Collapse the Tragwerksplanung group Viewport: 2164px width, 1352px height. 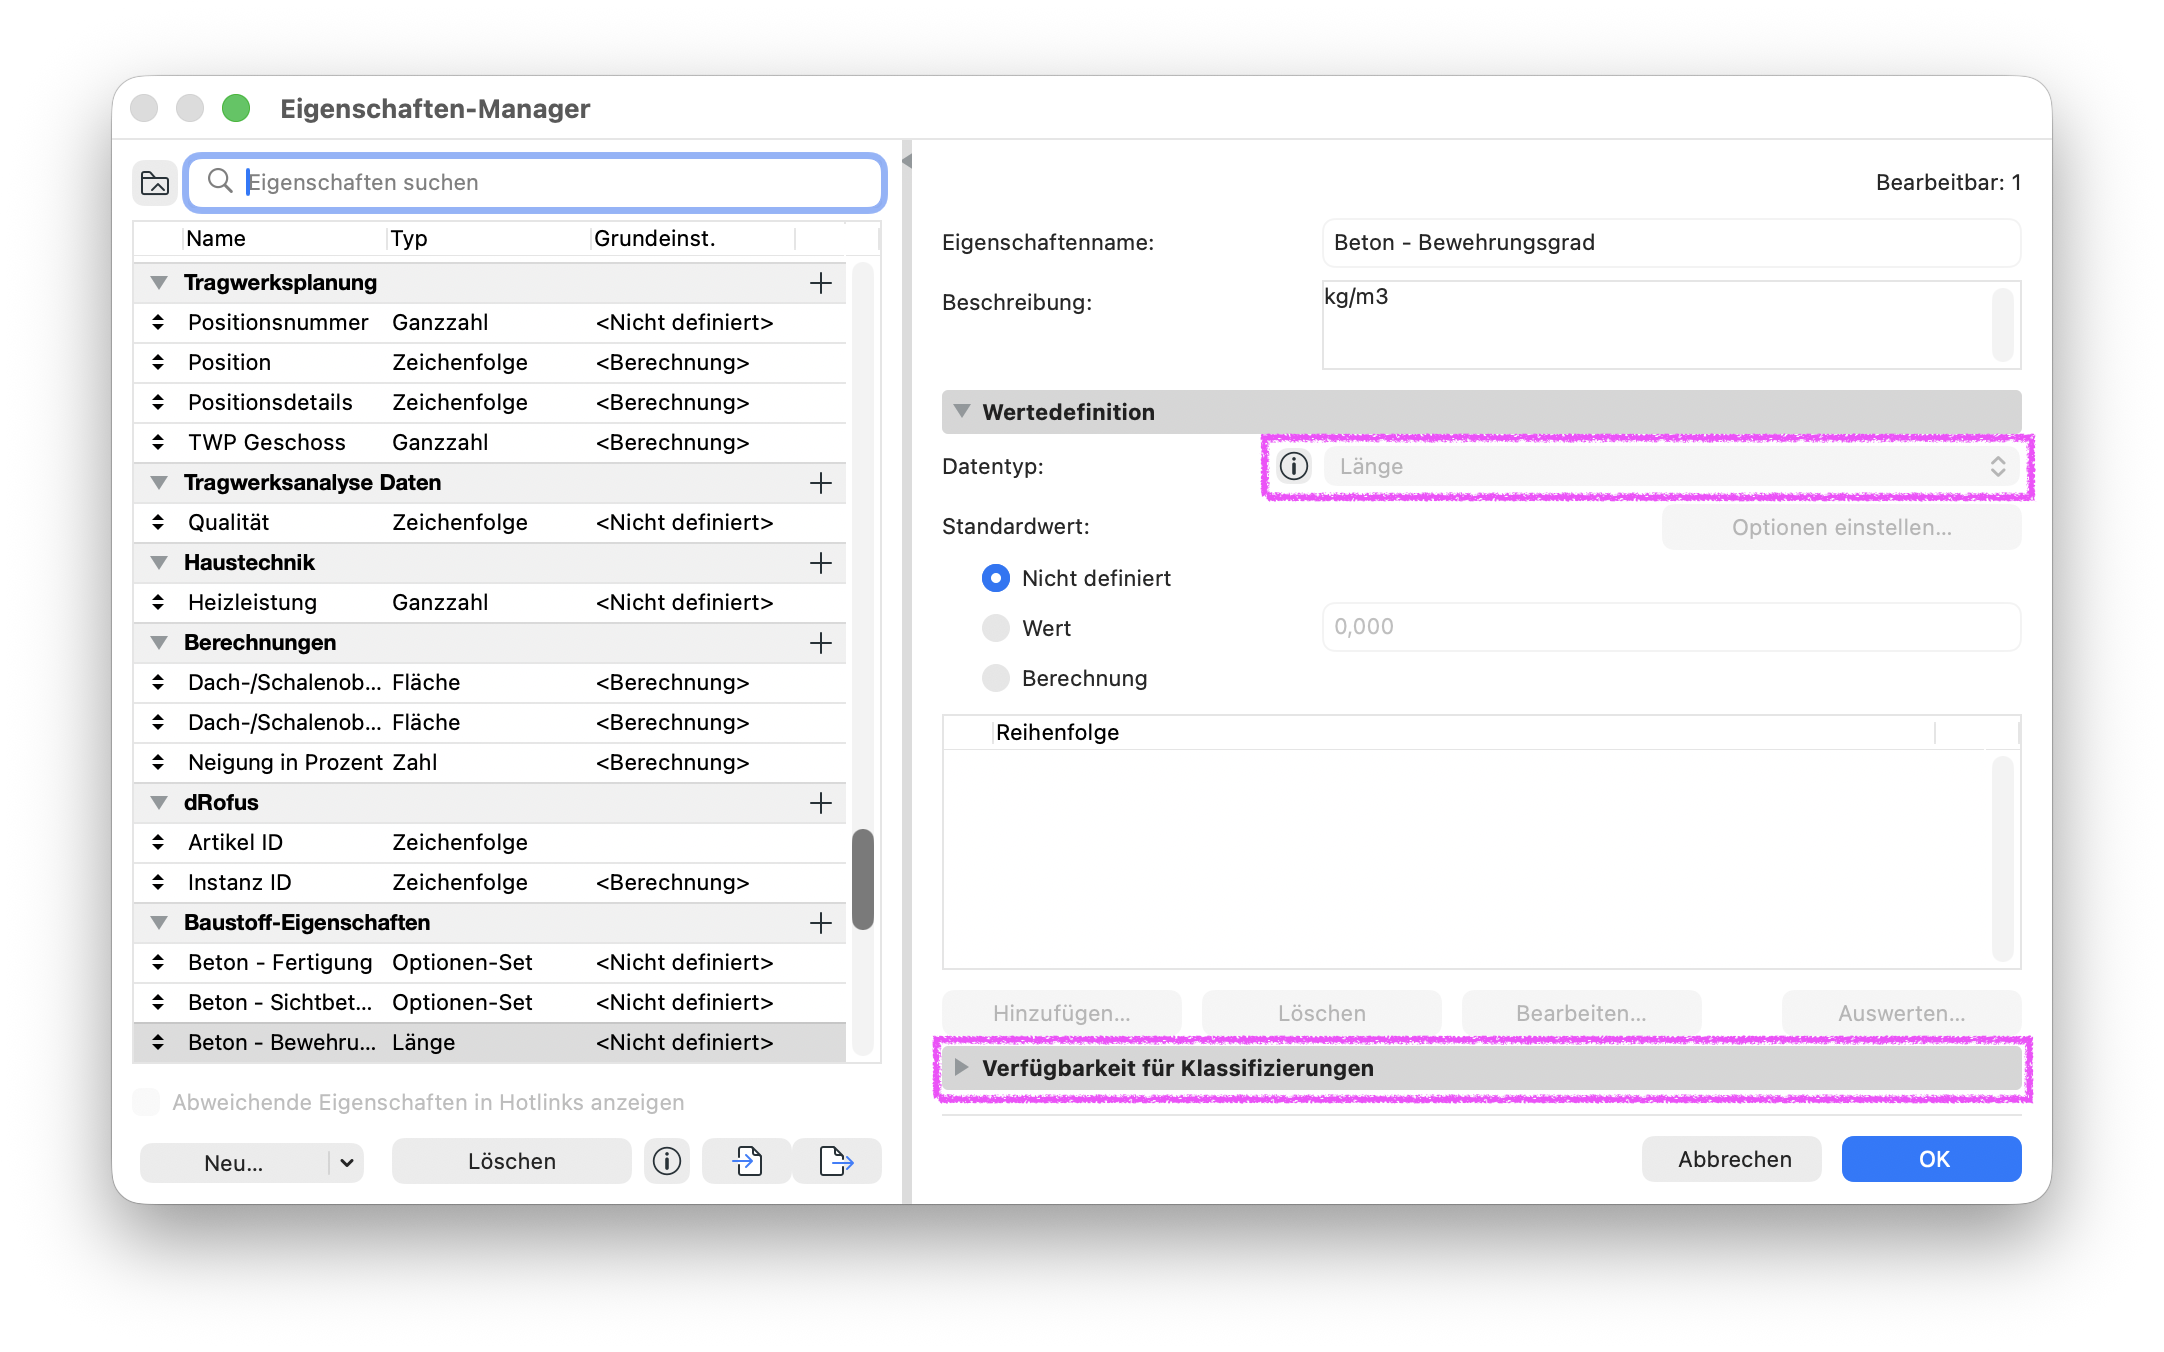[159, 283]
